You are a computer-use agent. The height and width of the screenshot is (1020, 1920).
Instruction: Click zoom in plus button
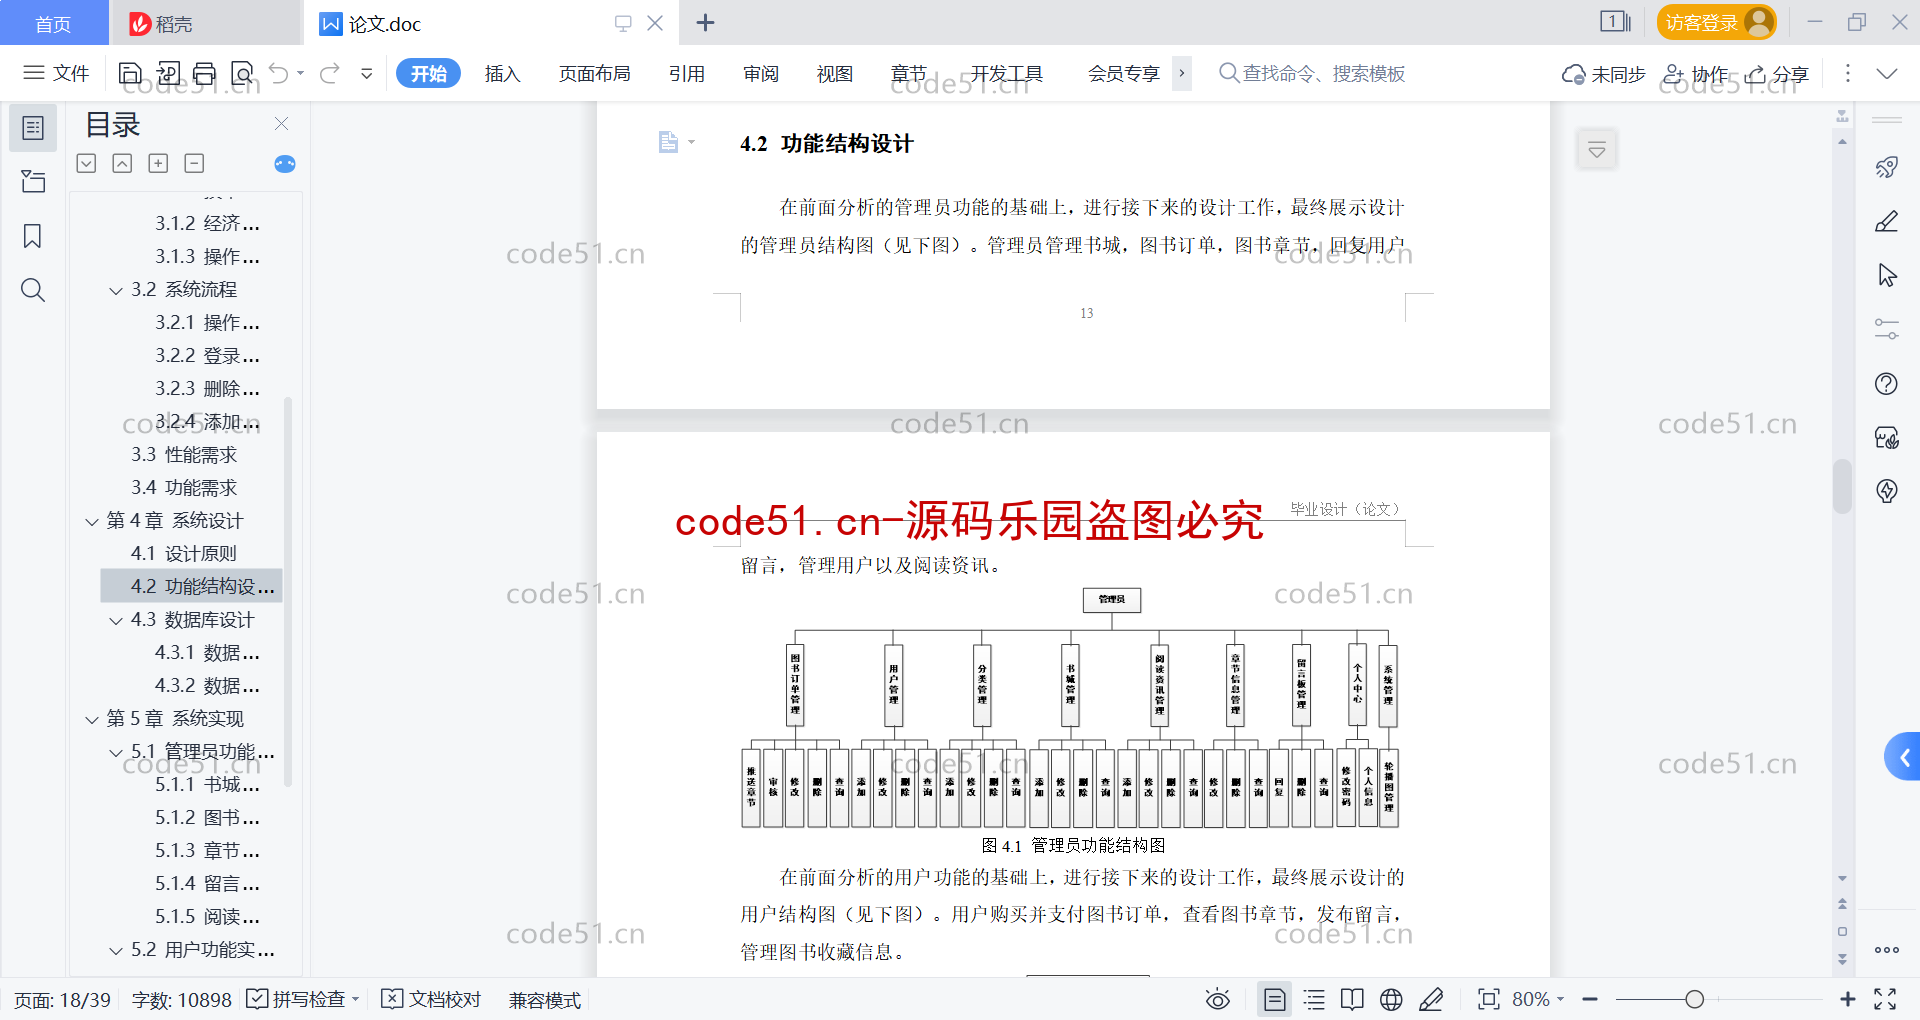click(x=1848, y=999)
